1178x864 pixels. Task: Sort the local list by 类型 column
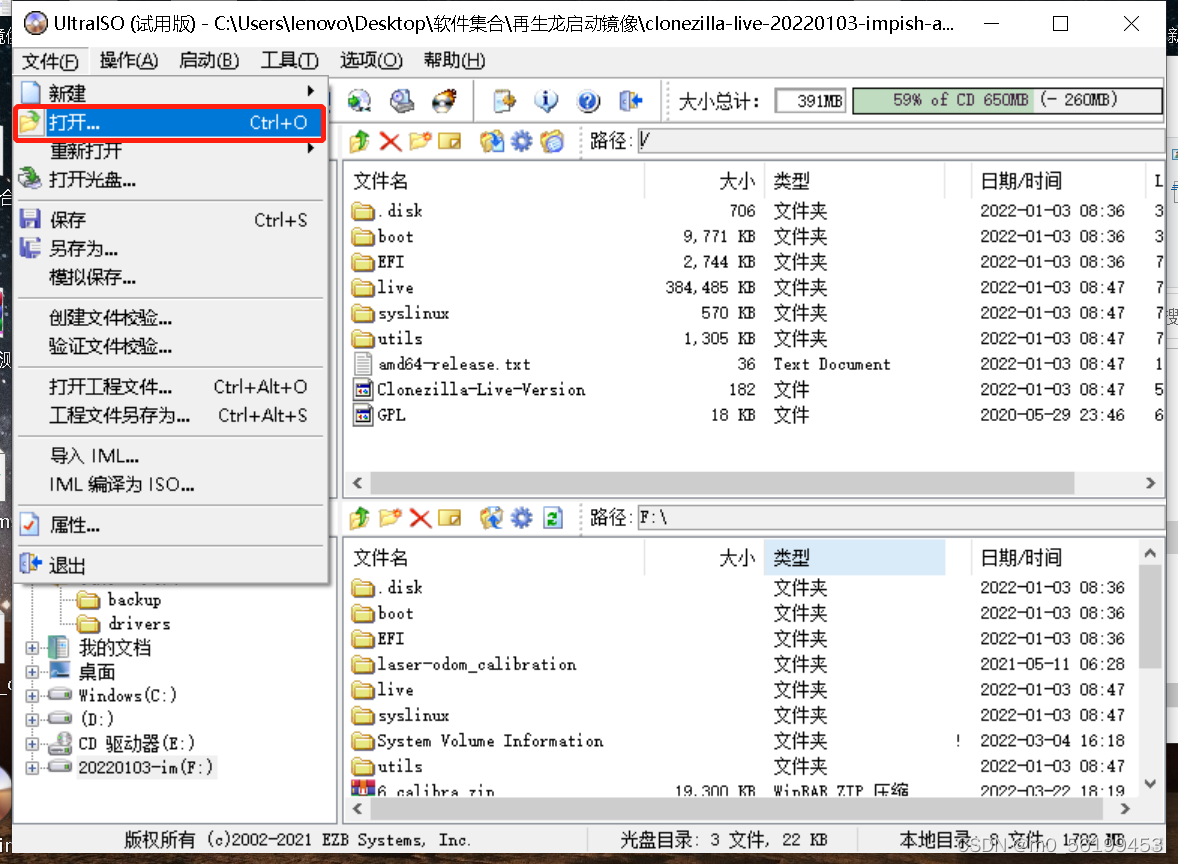click(854, 558)
